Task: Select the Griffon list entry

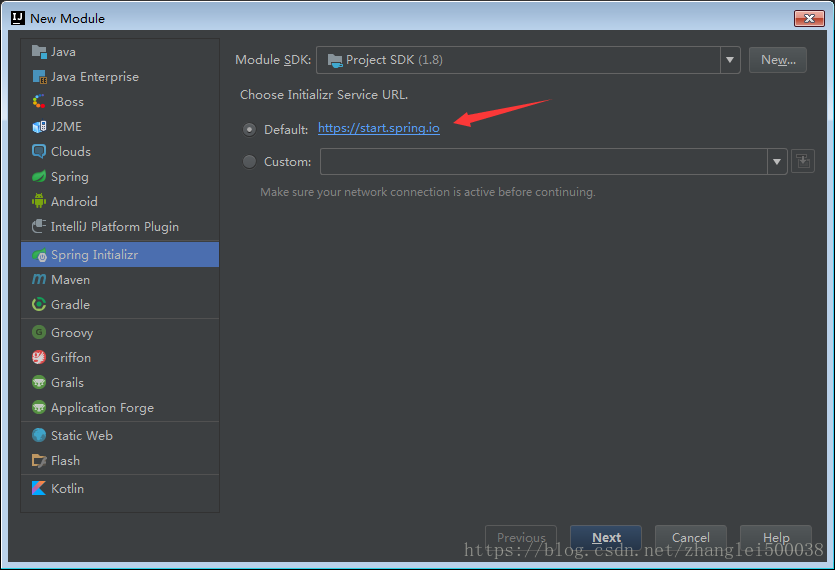Action: pos(120,357)
